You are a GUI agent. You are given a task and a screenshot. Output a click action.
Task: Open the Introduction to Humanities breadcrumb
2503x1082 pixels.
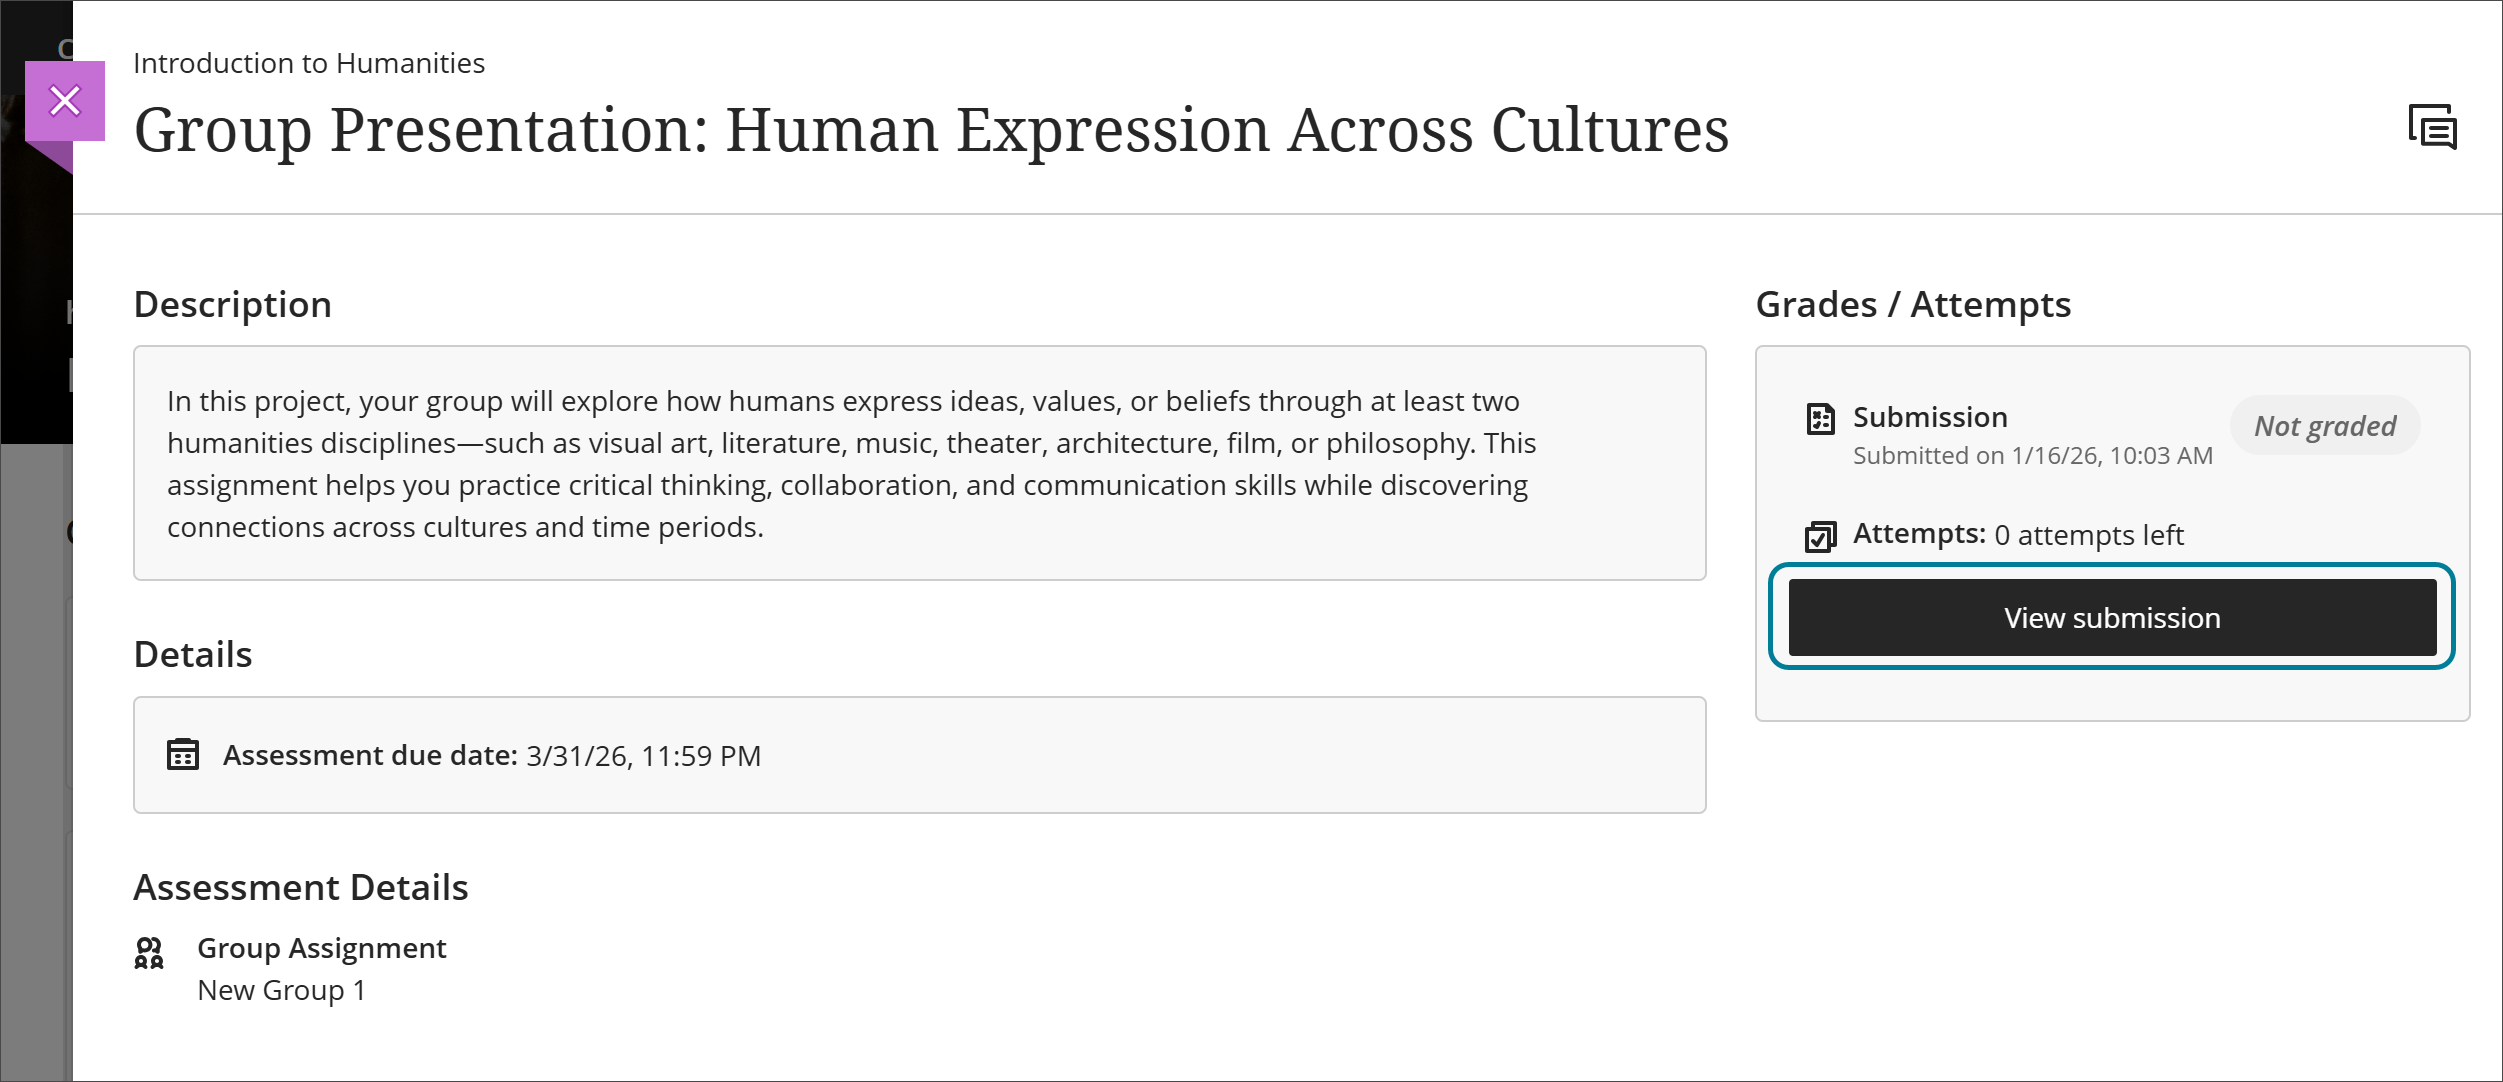tap(309, 62)
